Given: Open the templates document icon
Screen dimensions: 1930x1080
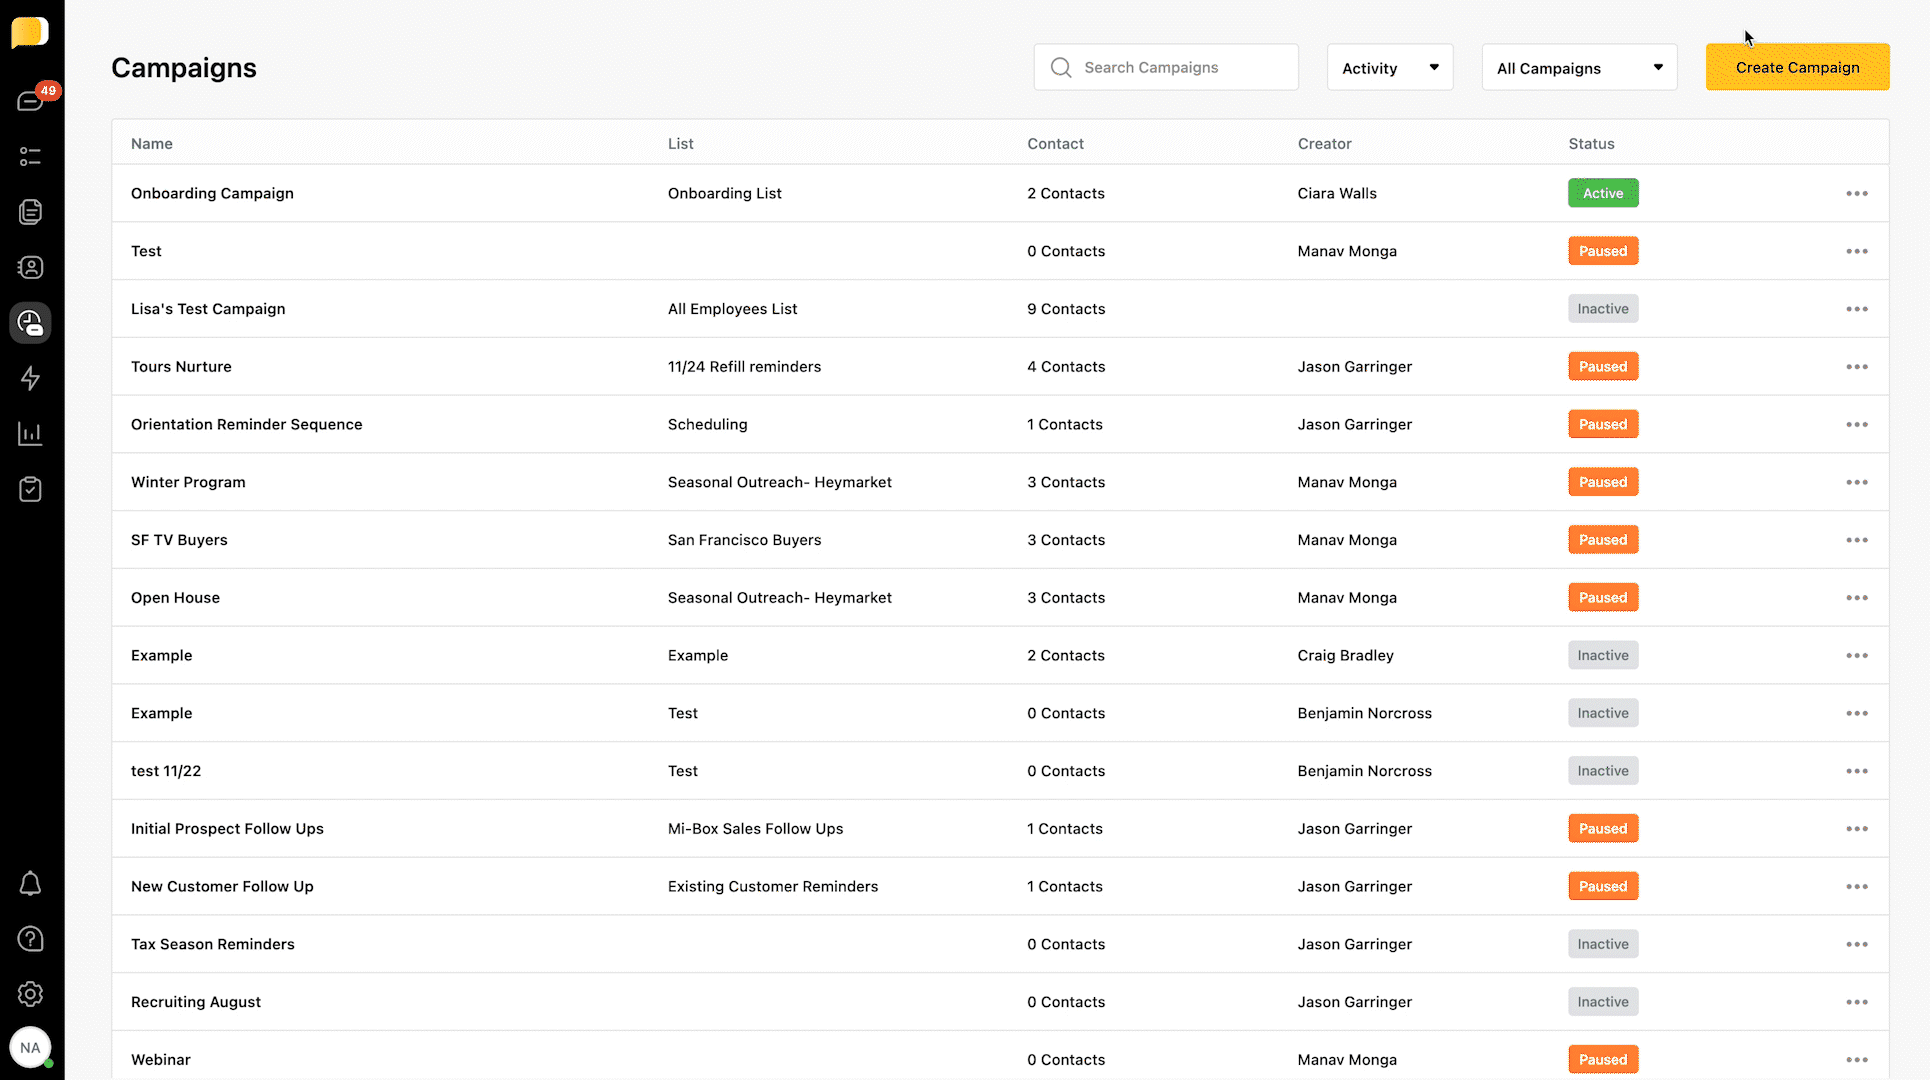Looking at the screenshot, I should click(x=30, y=212).
